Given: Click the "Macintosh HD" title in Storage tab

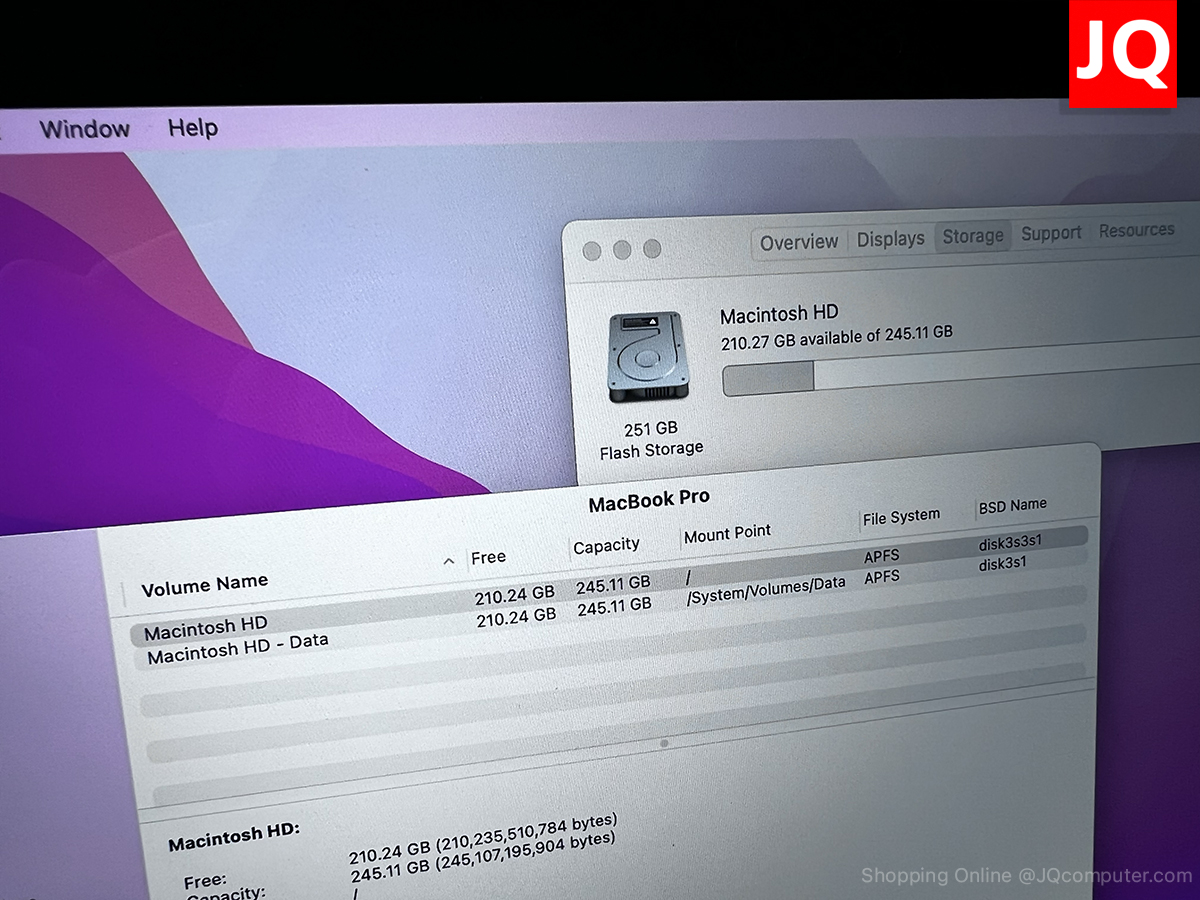Looking at the screenshot, I should [x=779, y=314].
